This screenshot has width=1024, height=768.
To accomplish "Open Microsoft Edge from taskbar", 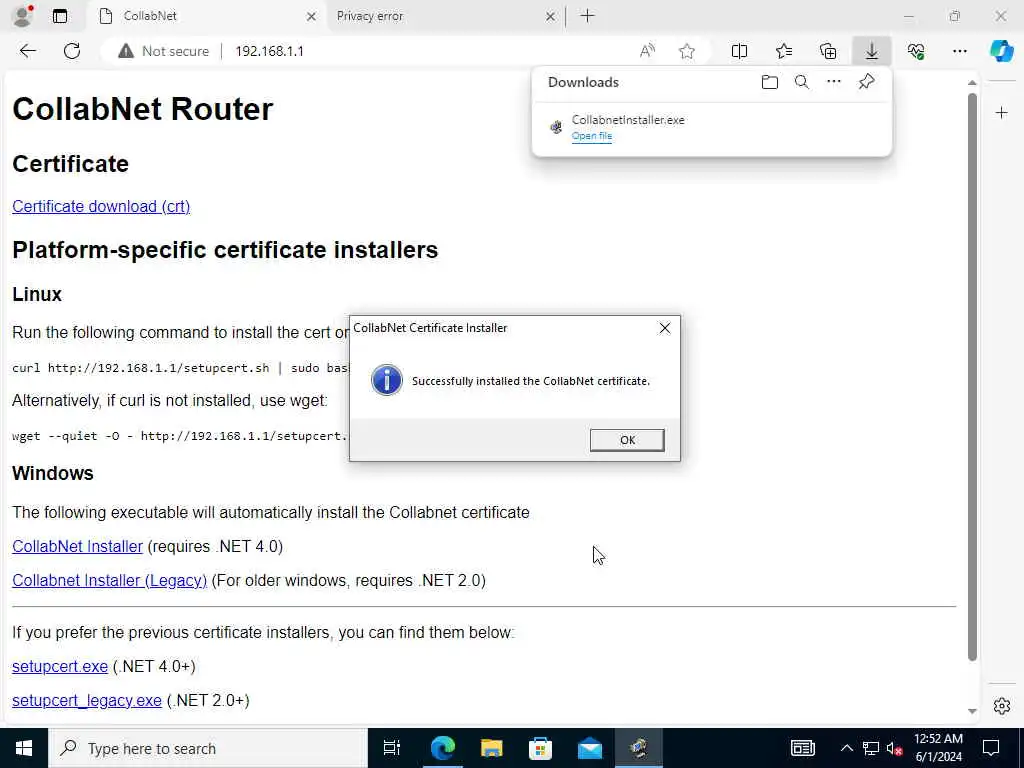I will [442, 748].
